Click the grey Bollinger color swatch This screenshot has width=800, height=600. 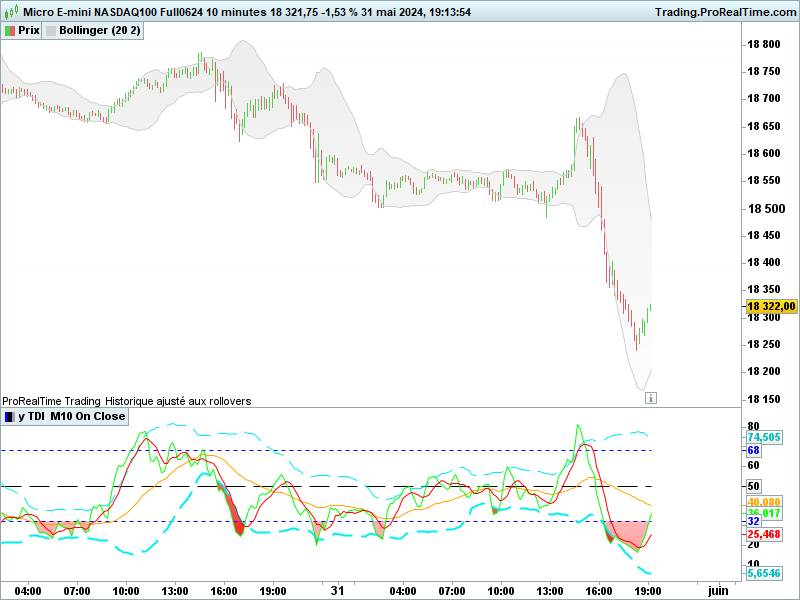pyautogui.click(x=51, y=31)
